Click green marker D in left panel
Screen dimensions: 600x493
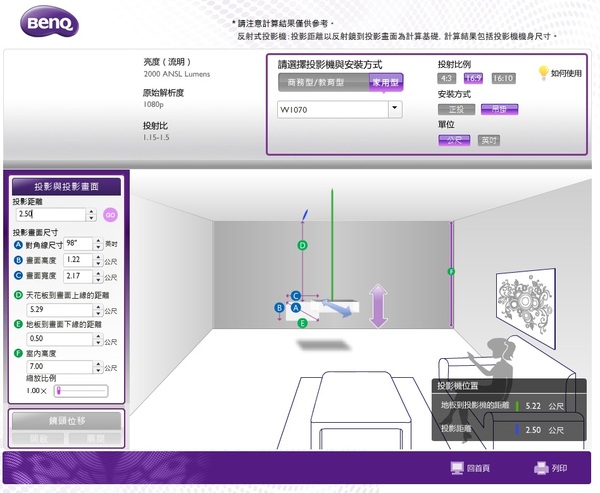click(18, 295)
